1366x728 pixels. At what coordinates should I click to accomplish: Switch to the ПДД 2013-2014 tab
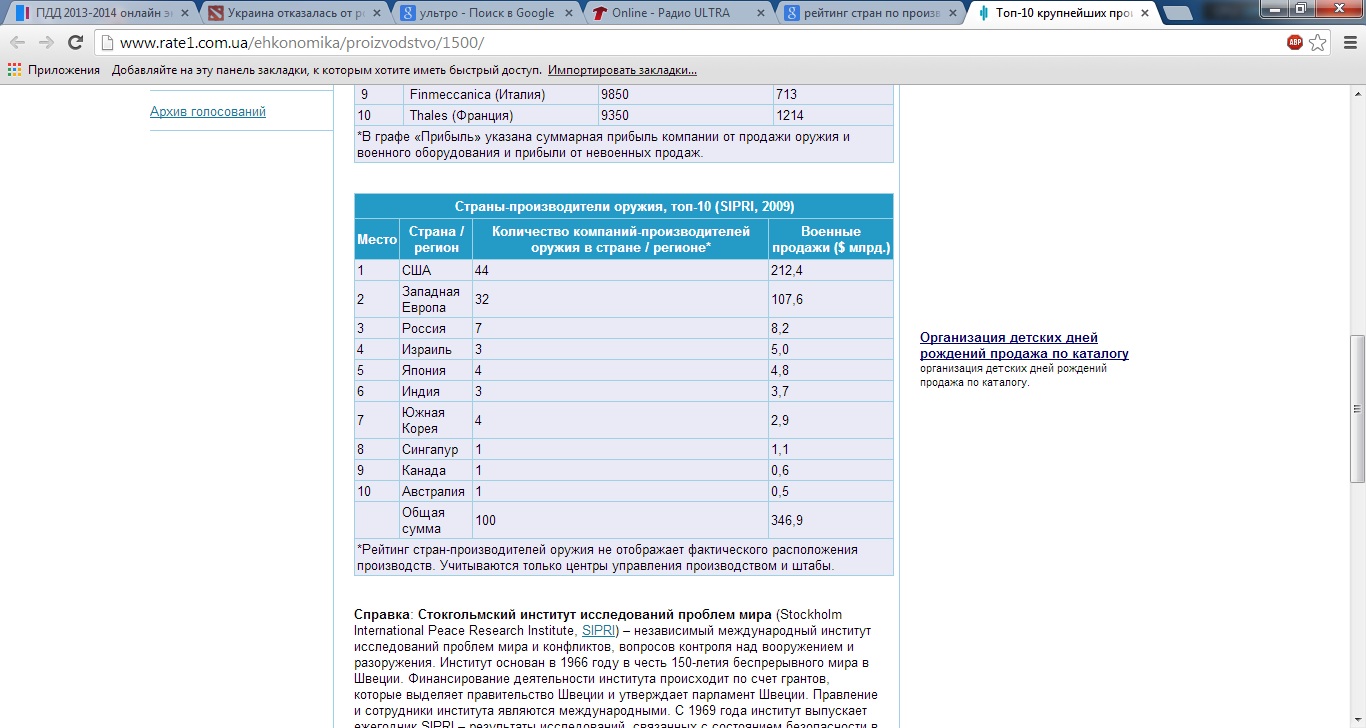(95, 14)
